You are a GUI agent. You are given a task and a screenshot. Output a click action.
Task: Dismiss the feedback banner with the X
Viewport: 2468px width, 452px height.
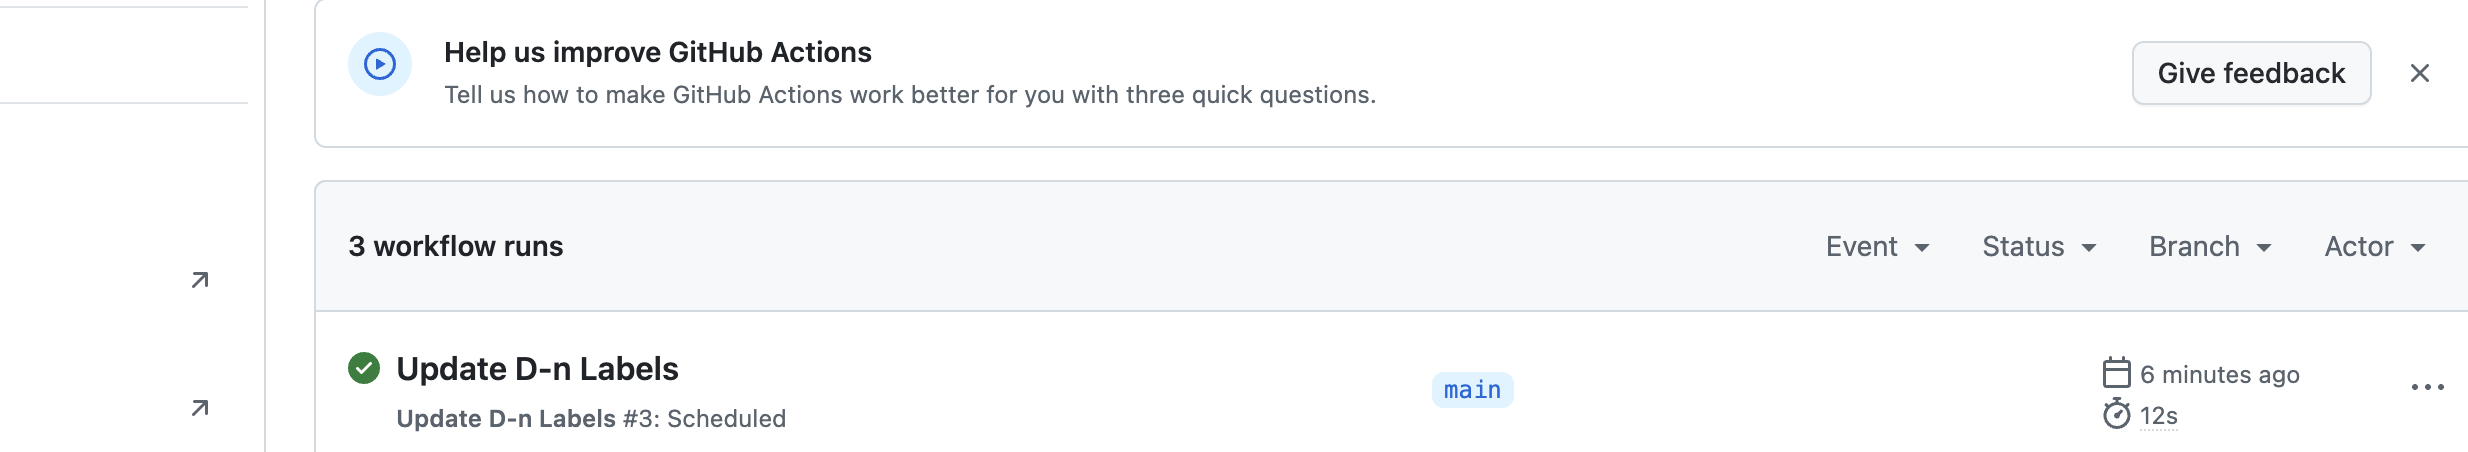coord(2420,73)
